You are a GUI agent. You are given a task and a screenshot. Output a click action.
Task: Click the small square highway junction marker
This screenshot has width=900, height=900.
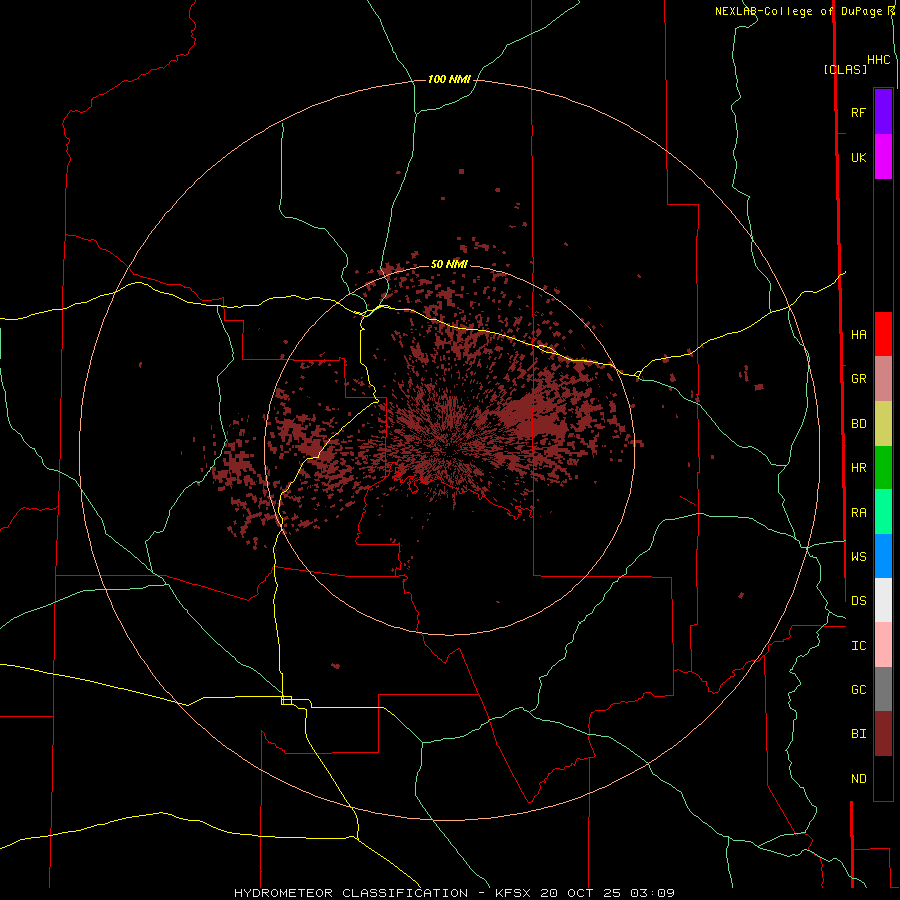tap(286, 700)
